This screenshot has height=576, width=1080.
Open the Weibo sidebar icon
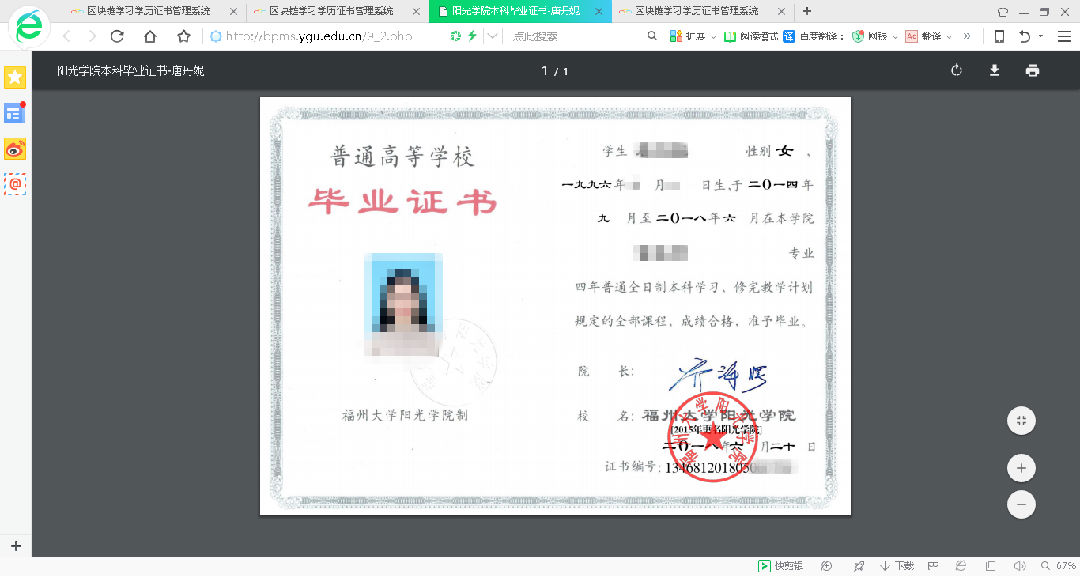(15, 150)
